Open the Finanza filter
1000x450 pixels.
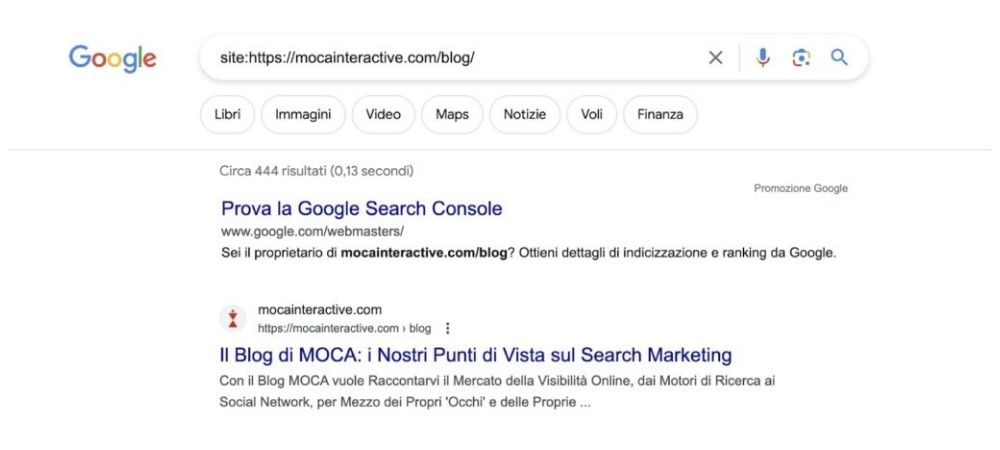click(x=660, y=114)
